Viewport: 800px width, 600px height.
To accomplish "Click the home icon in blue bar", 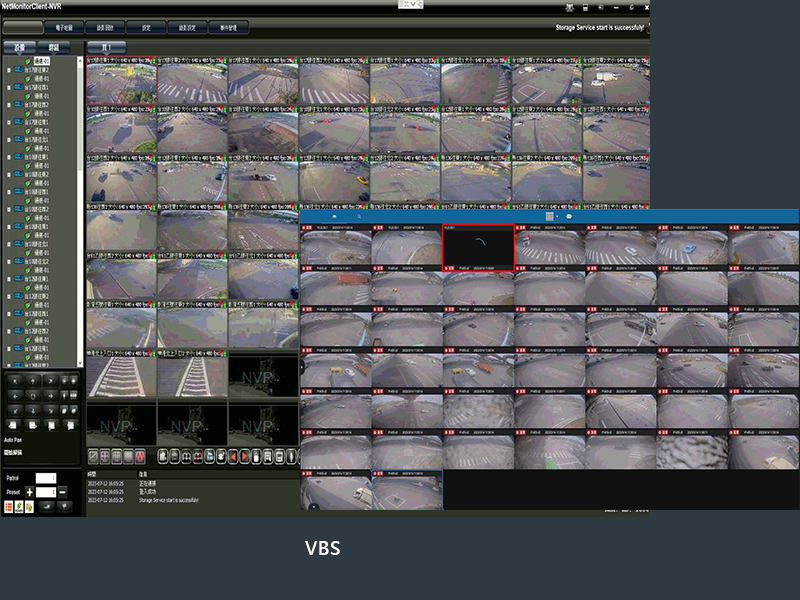I will tap(333, 216).
